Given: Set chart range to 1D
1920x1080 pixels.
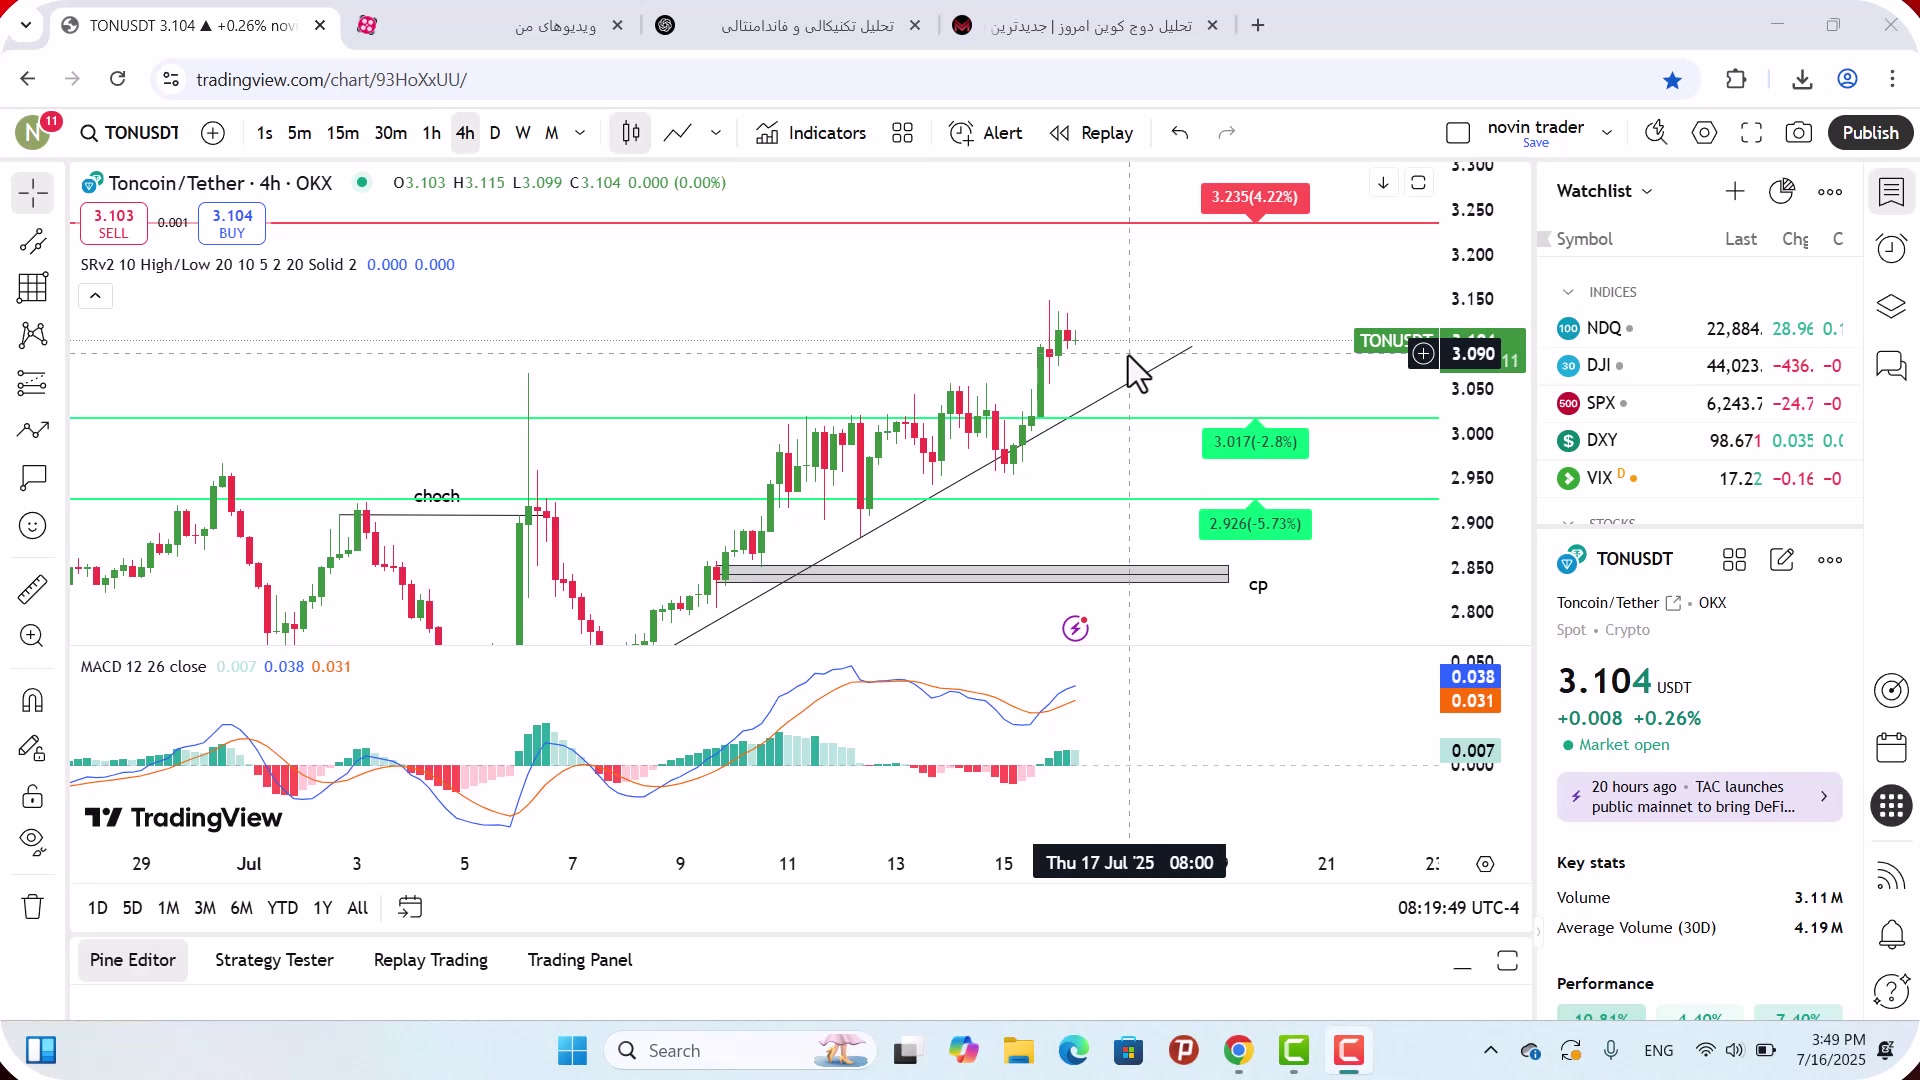Looking at the screenshot, I should click(x=97, y=908).
